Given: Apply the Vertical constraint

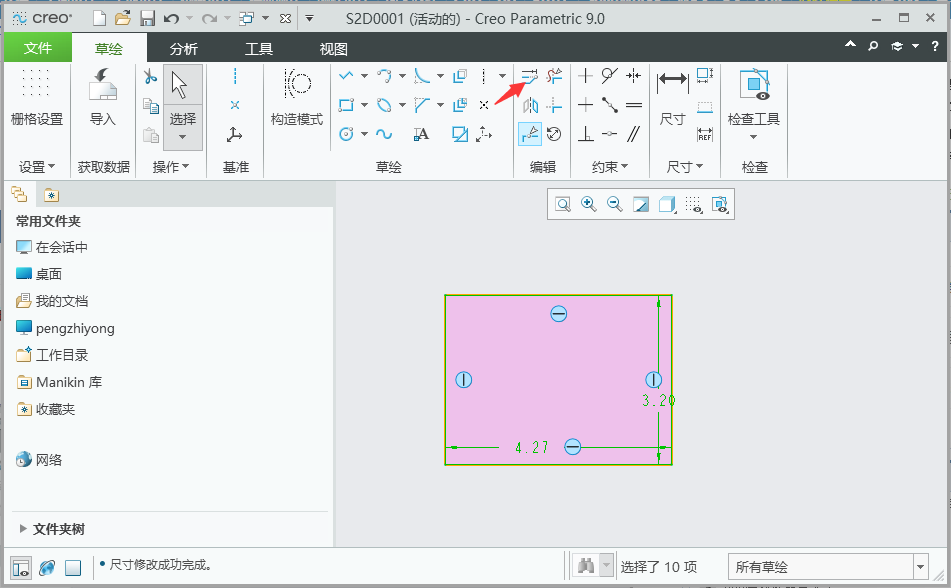Looking at the screenshot, I should (x=585, y=76).
